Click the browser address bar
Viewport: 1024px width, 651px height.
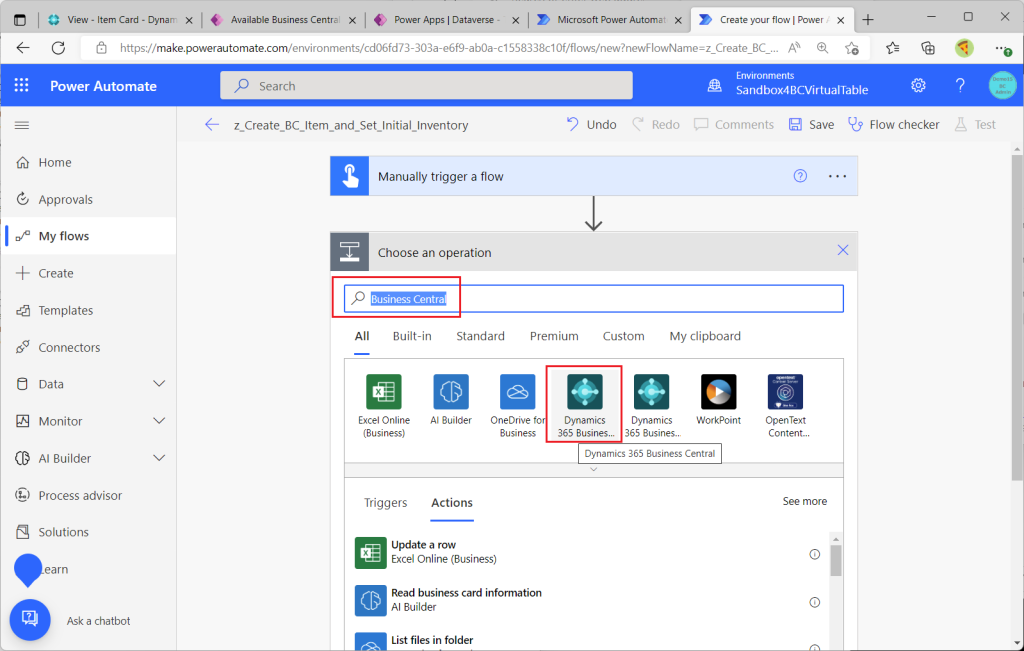(x=449, y=48)
